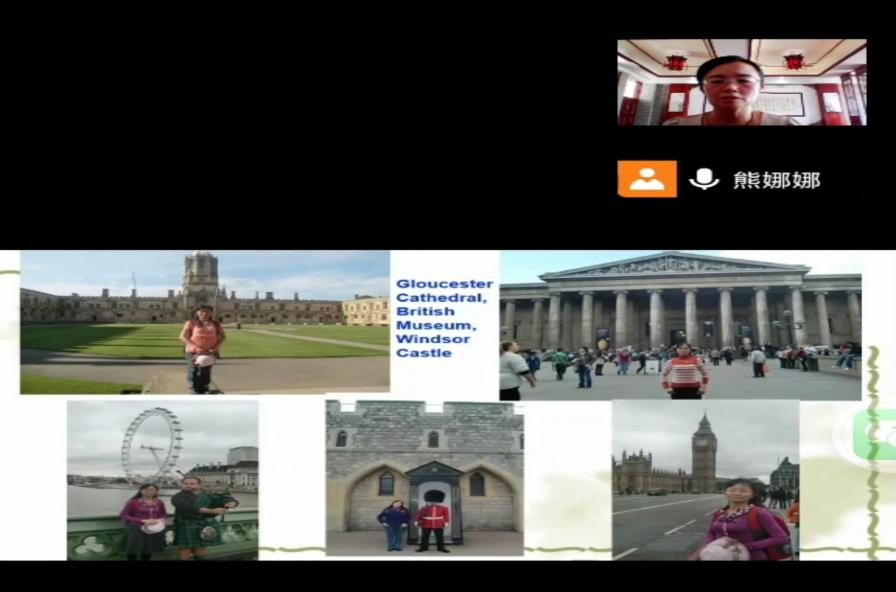Click the woman in the red striped sweater
The height and width of the screenshot is (592, 896).
tap(685, 371)
